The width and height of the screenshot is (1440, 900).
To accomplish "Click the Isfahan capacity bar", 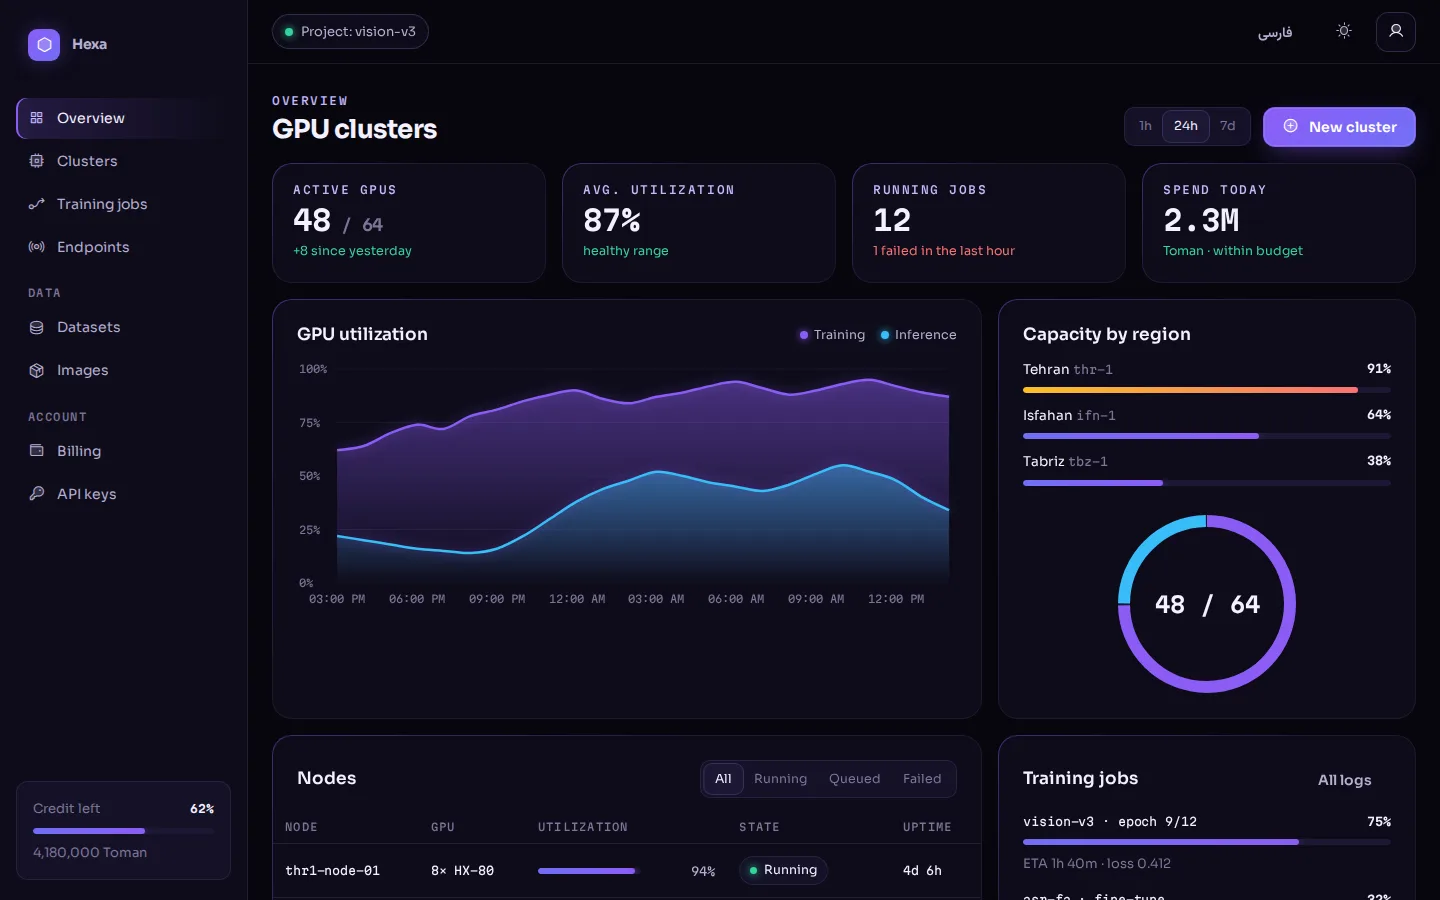I will [x=1207, y=436].
